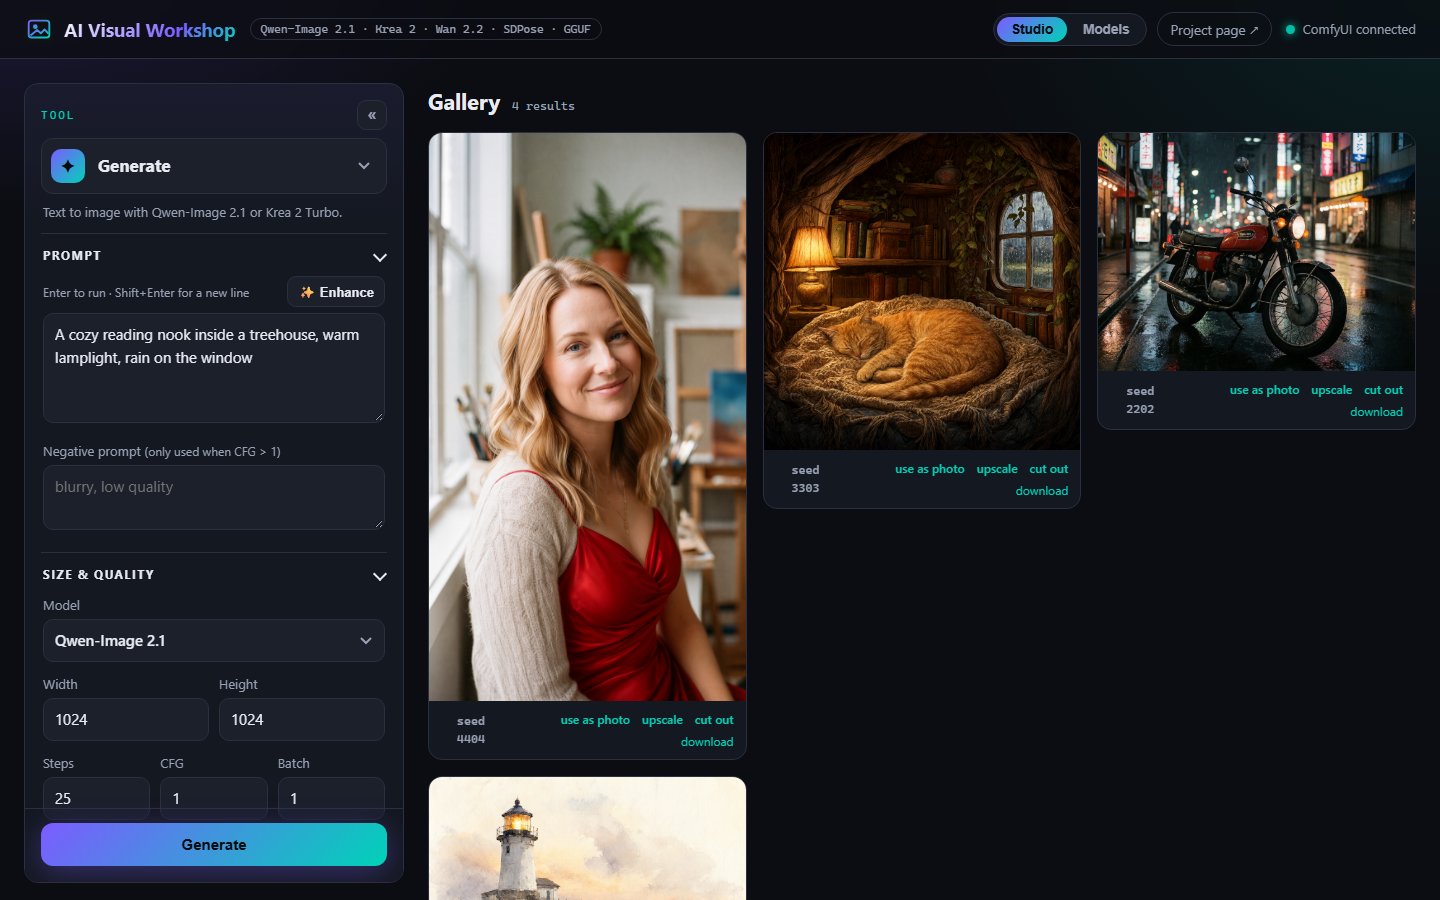The height and width of the screenshot is (900, 1440).
Task: Click 'cut out' for seed 2202
Action: tap(1384, 390)
